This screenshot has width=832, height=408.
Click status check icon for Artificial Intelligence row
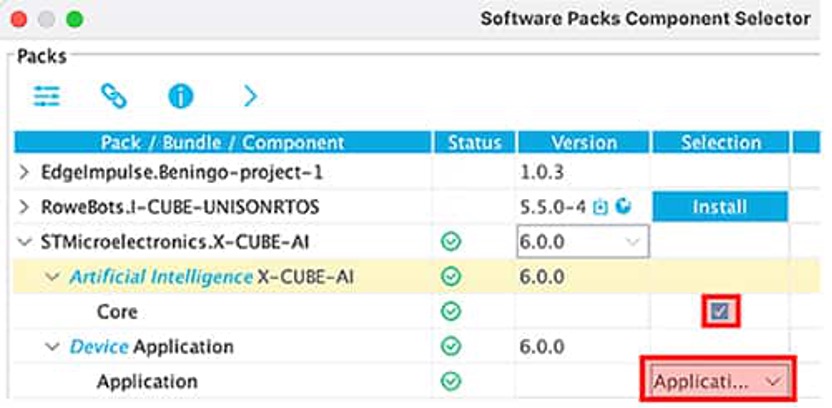click(x=451, y=277)
